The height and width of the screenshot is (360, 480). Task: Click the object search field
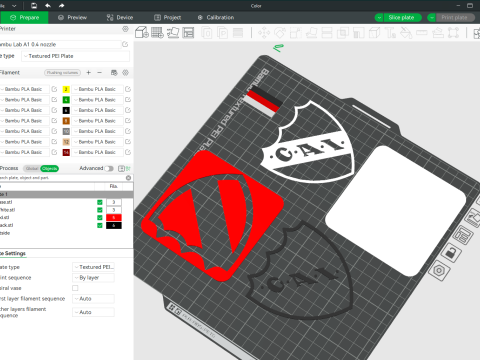[63, 178]
